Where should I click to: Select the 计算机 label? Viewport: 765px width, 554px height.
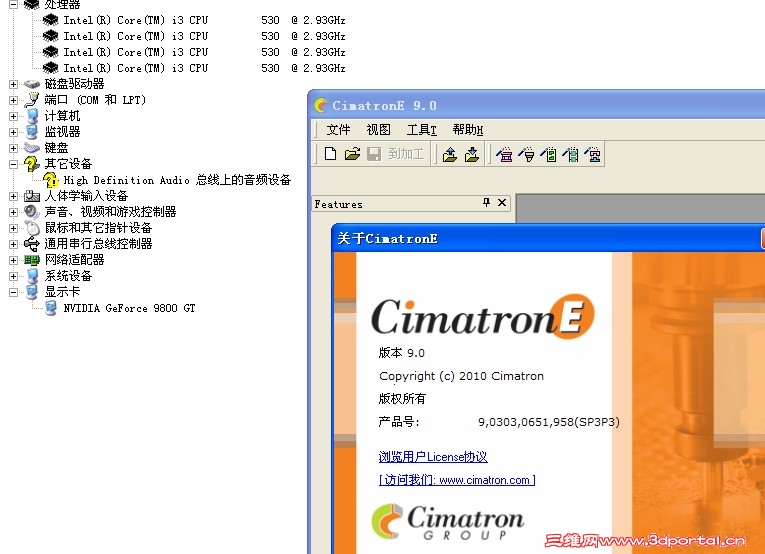[62, 116]
